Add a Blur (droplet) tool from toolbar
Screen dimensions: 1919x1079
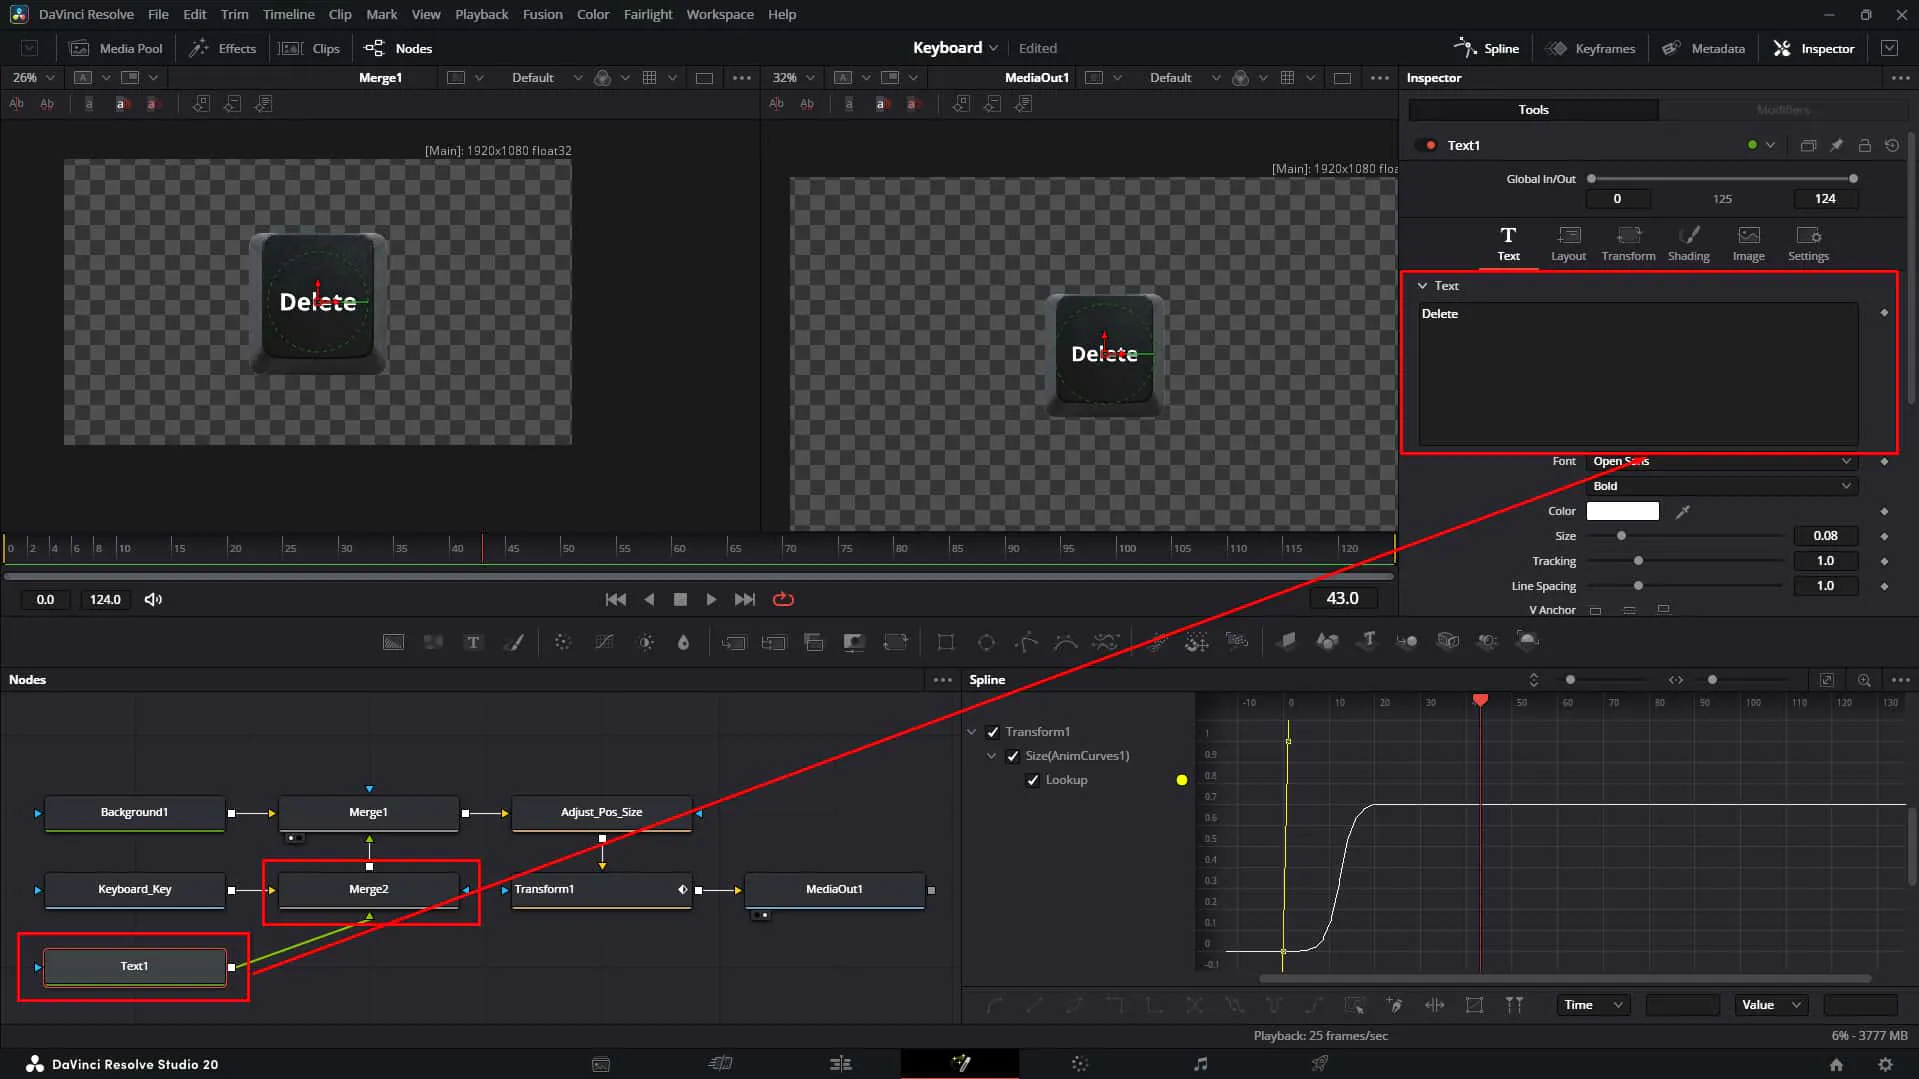tap(683, 642)
